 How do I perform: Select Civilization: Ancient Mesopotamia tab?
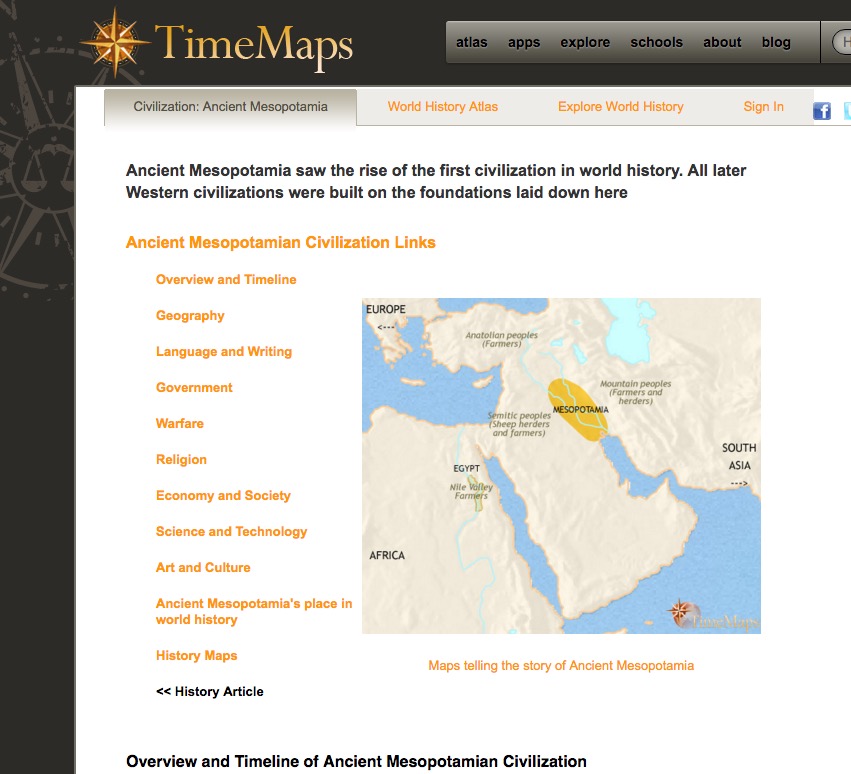pyautogui.click(x=231, y=107)
